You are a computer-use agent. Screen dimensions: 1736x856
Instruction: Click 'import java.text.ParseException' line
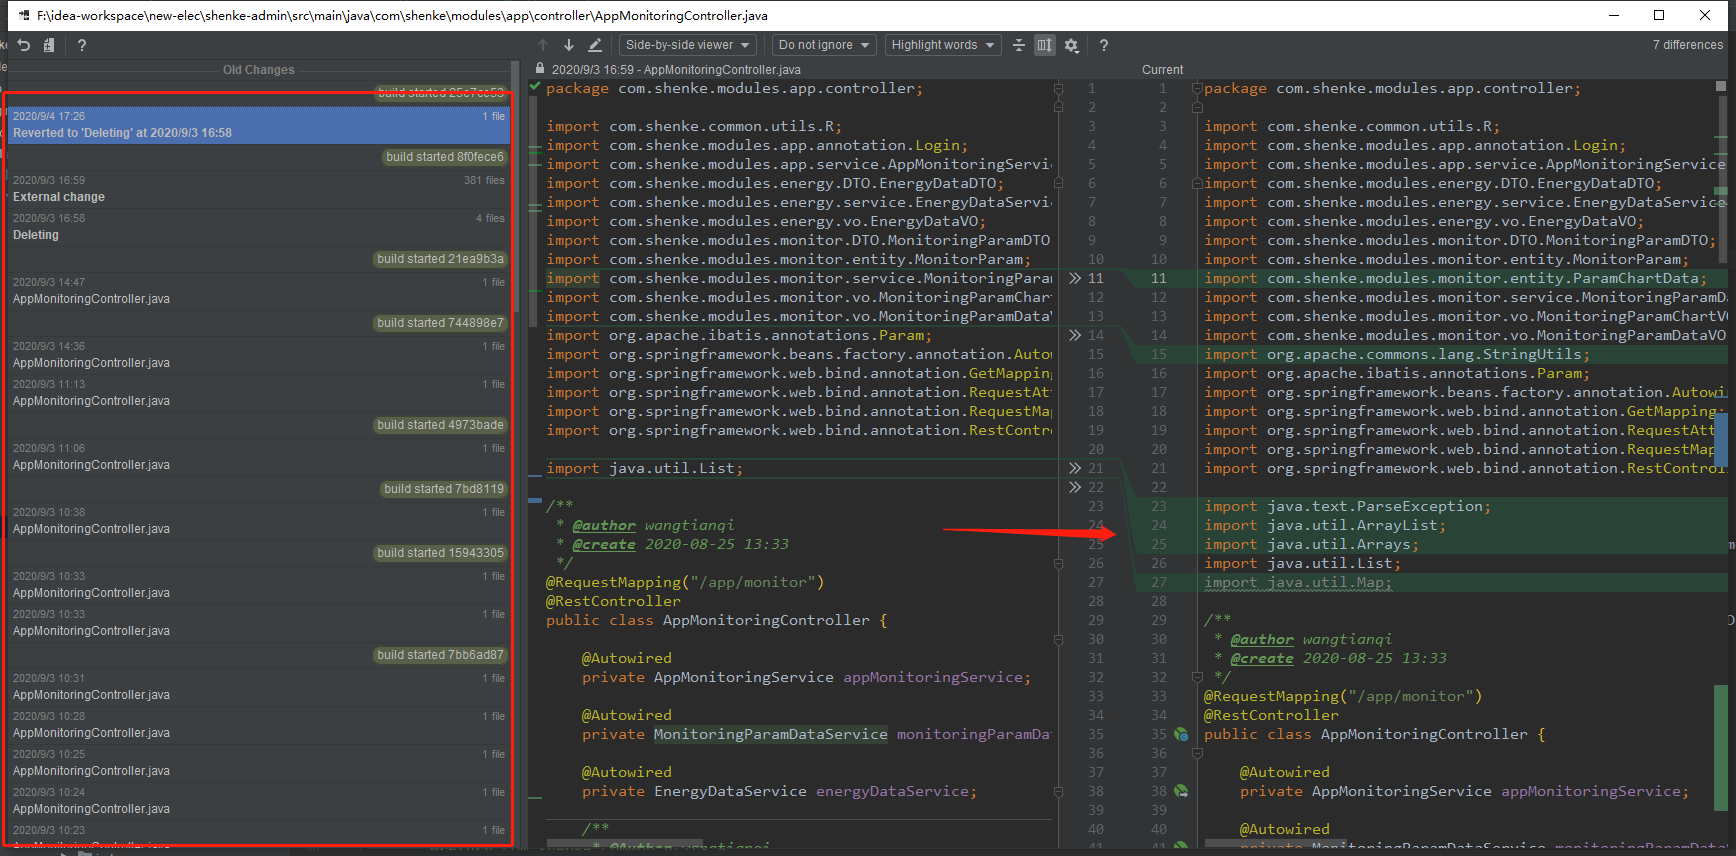click(1347, 507)
